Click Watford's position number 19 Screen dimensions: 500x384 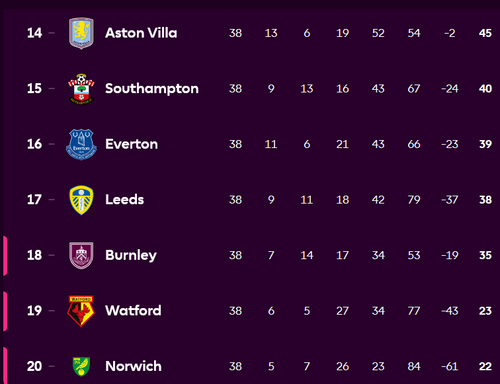tap(34, 311)
